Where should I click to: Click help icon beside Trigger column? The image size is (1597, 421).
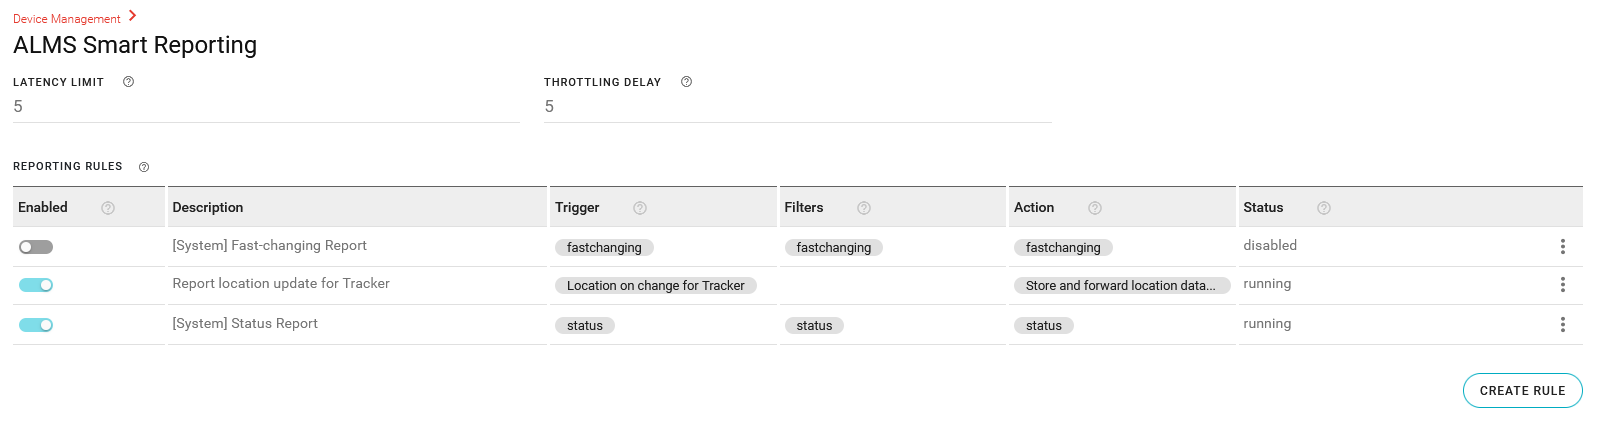tap(640, 208)
